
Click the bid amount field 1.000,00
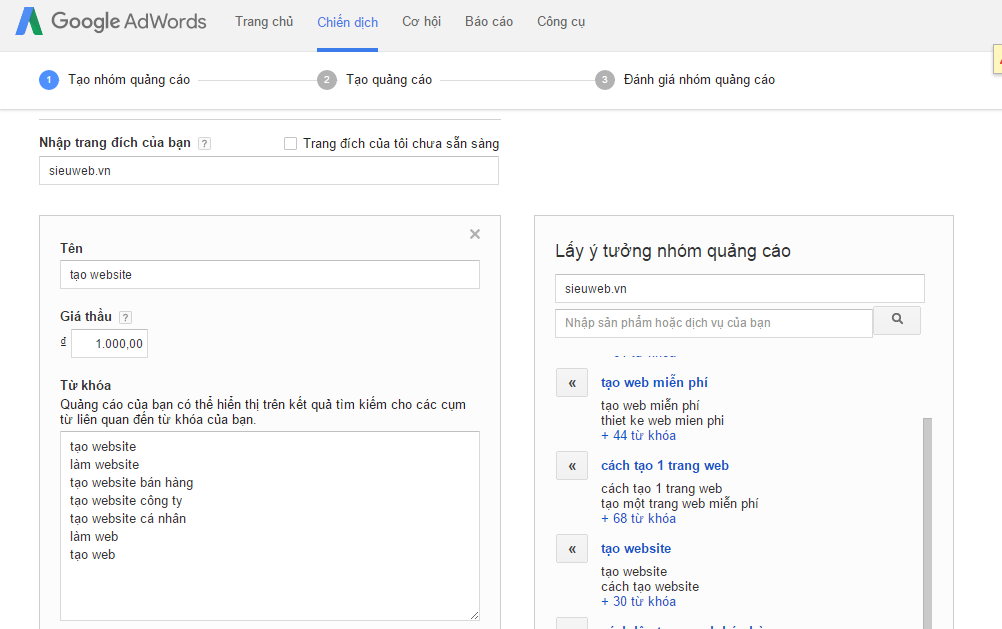coord(109,343)
